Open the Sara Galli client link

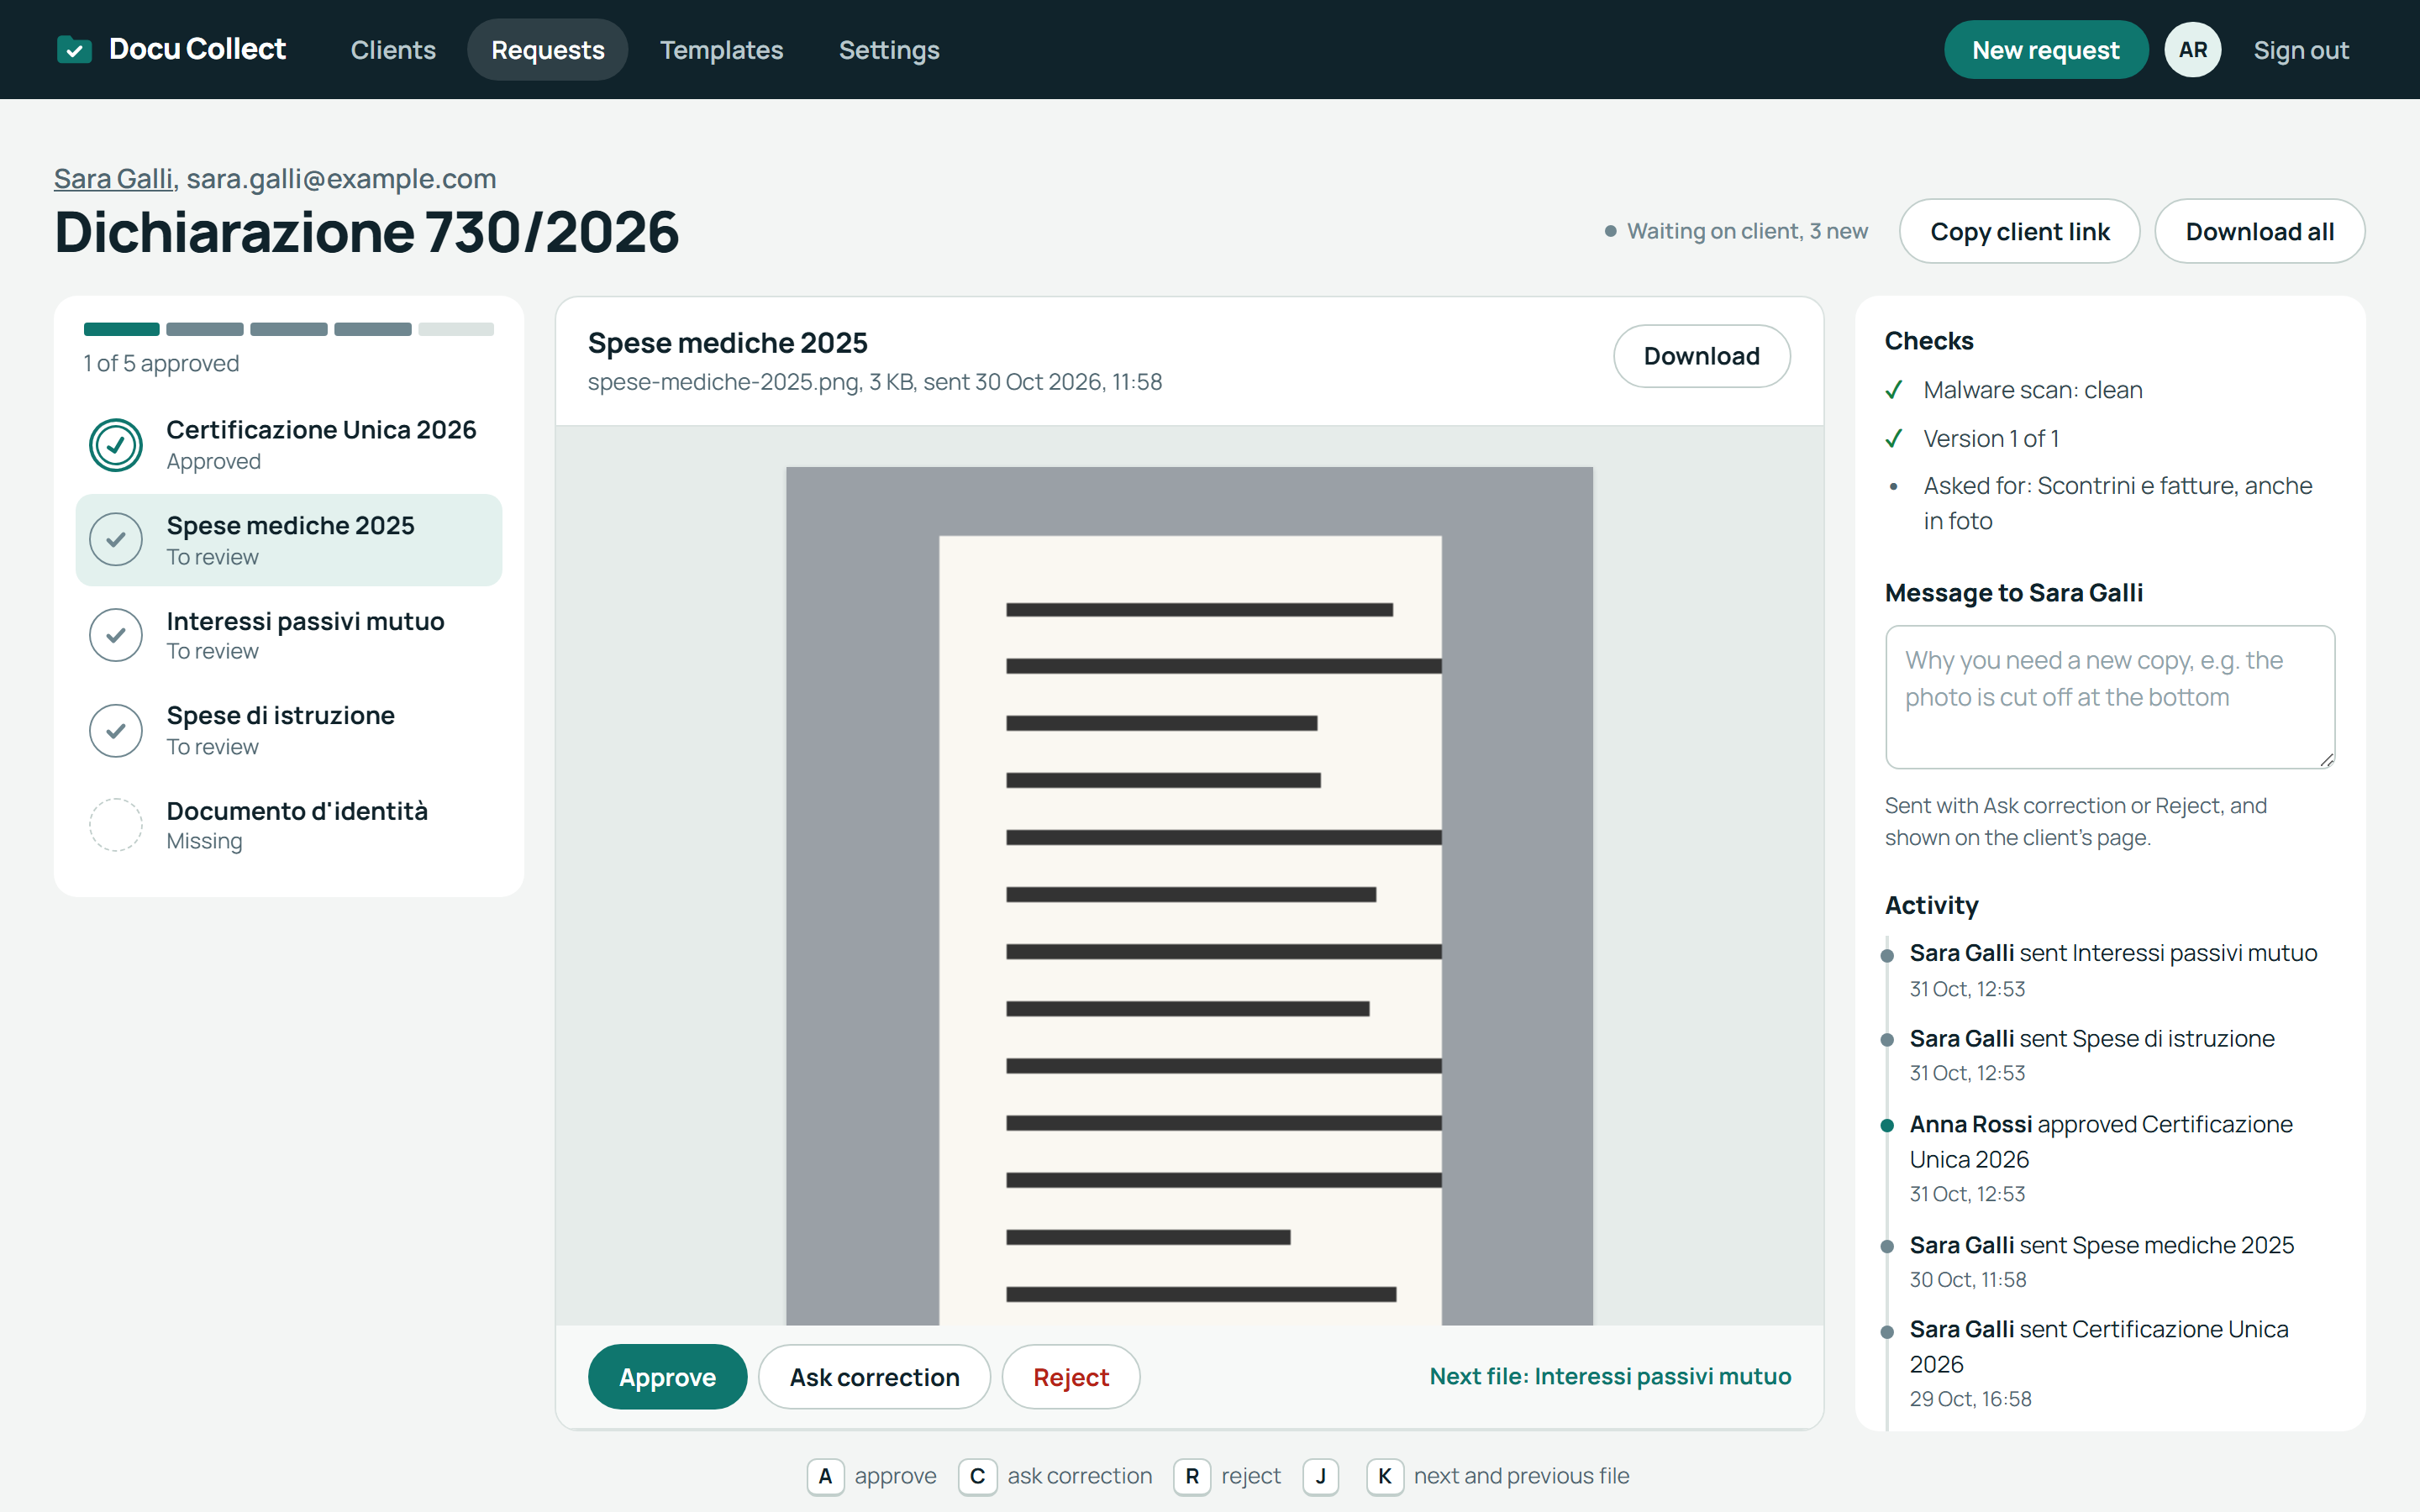point(113,179)
